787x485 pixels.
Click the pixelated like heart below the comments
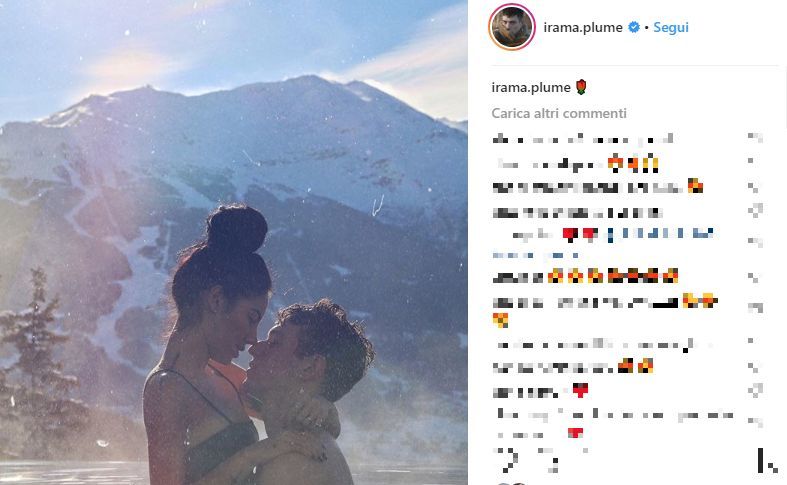tap(507, 460)
